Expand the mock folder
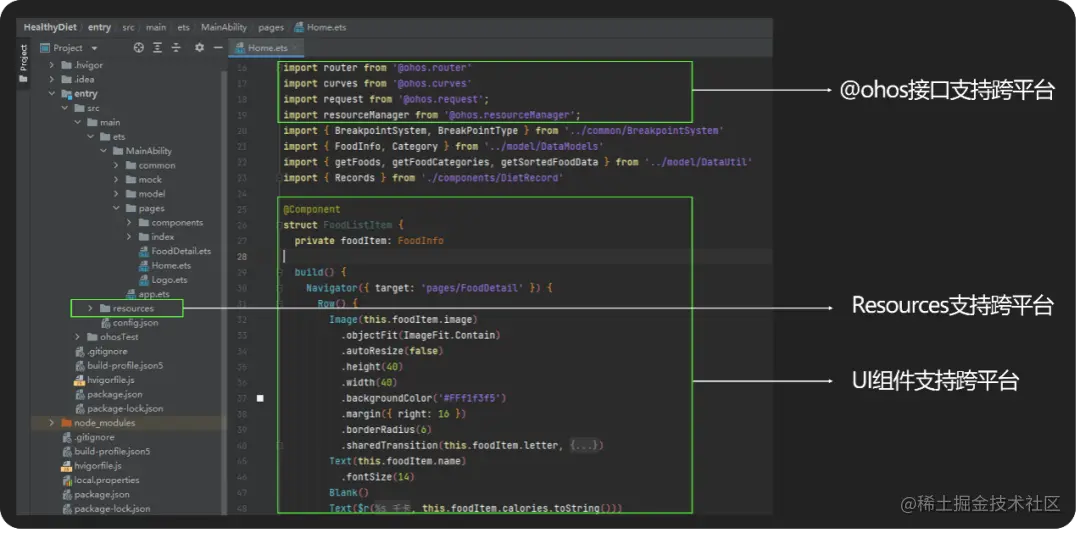The height and width of the screenshot is (533, 1080). (116, 180)
